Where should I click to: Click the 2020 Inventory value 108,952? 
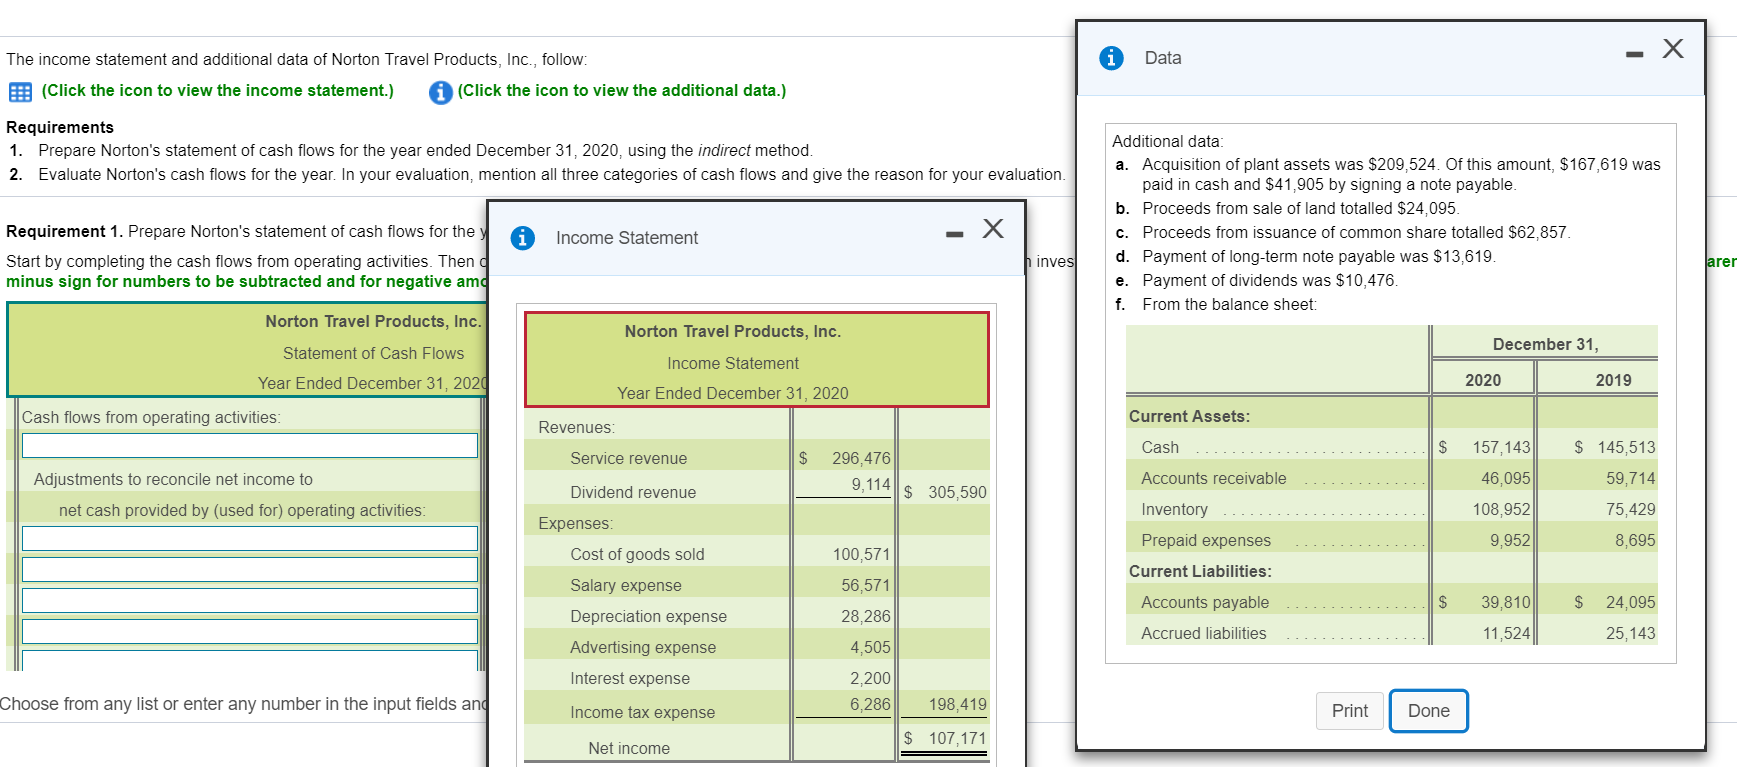(x=1501, y=510)
